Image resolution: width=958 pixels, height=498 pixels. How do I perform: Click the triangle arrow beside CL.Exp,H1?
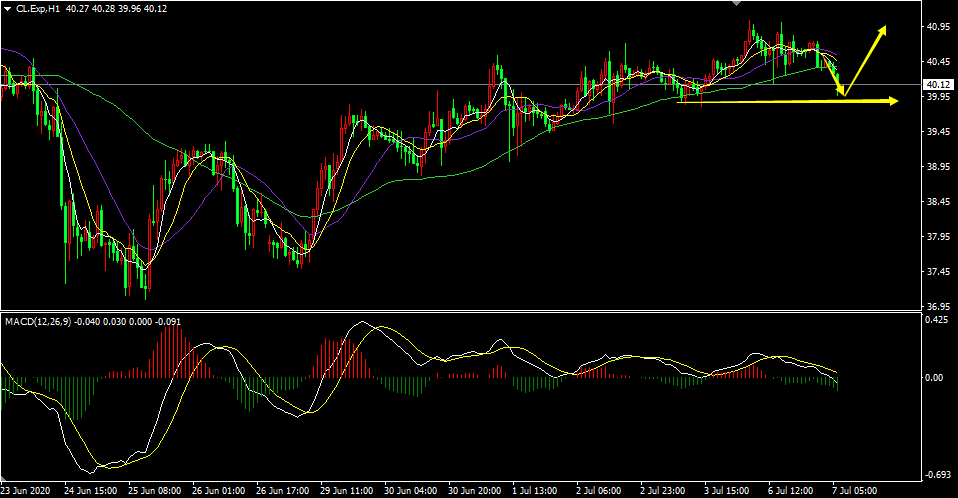7,9
